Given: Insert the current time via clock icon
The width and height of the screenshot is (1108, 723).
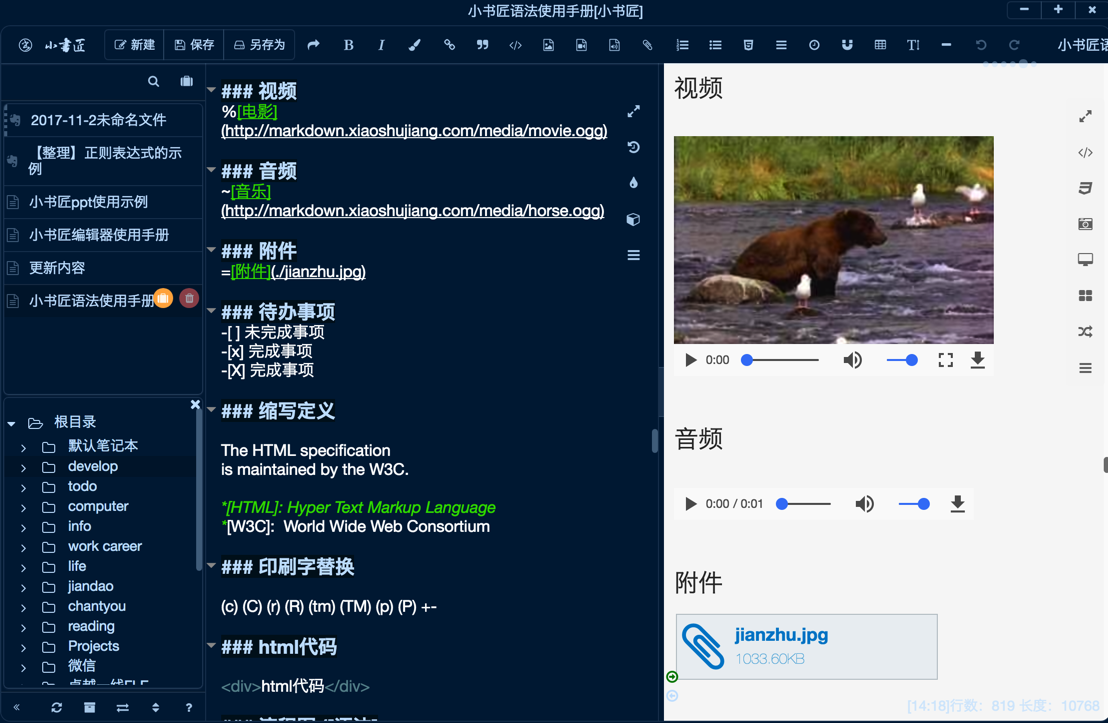Looking at the screenshot, I should pyautogui.click(x=814, y=45).
